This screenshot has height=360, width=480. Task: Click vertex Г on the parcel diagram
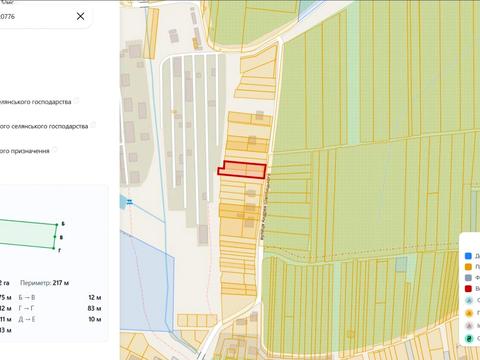(54, 248)
